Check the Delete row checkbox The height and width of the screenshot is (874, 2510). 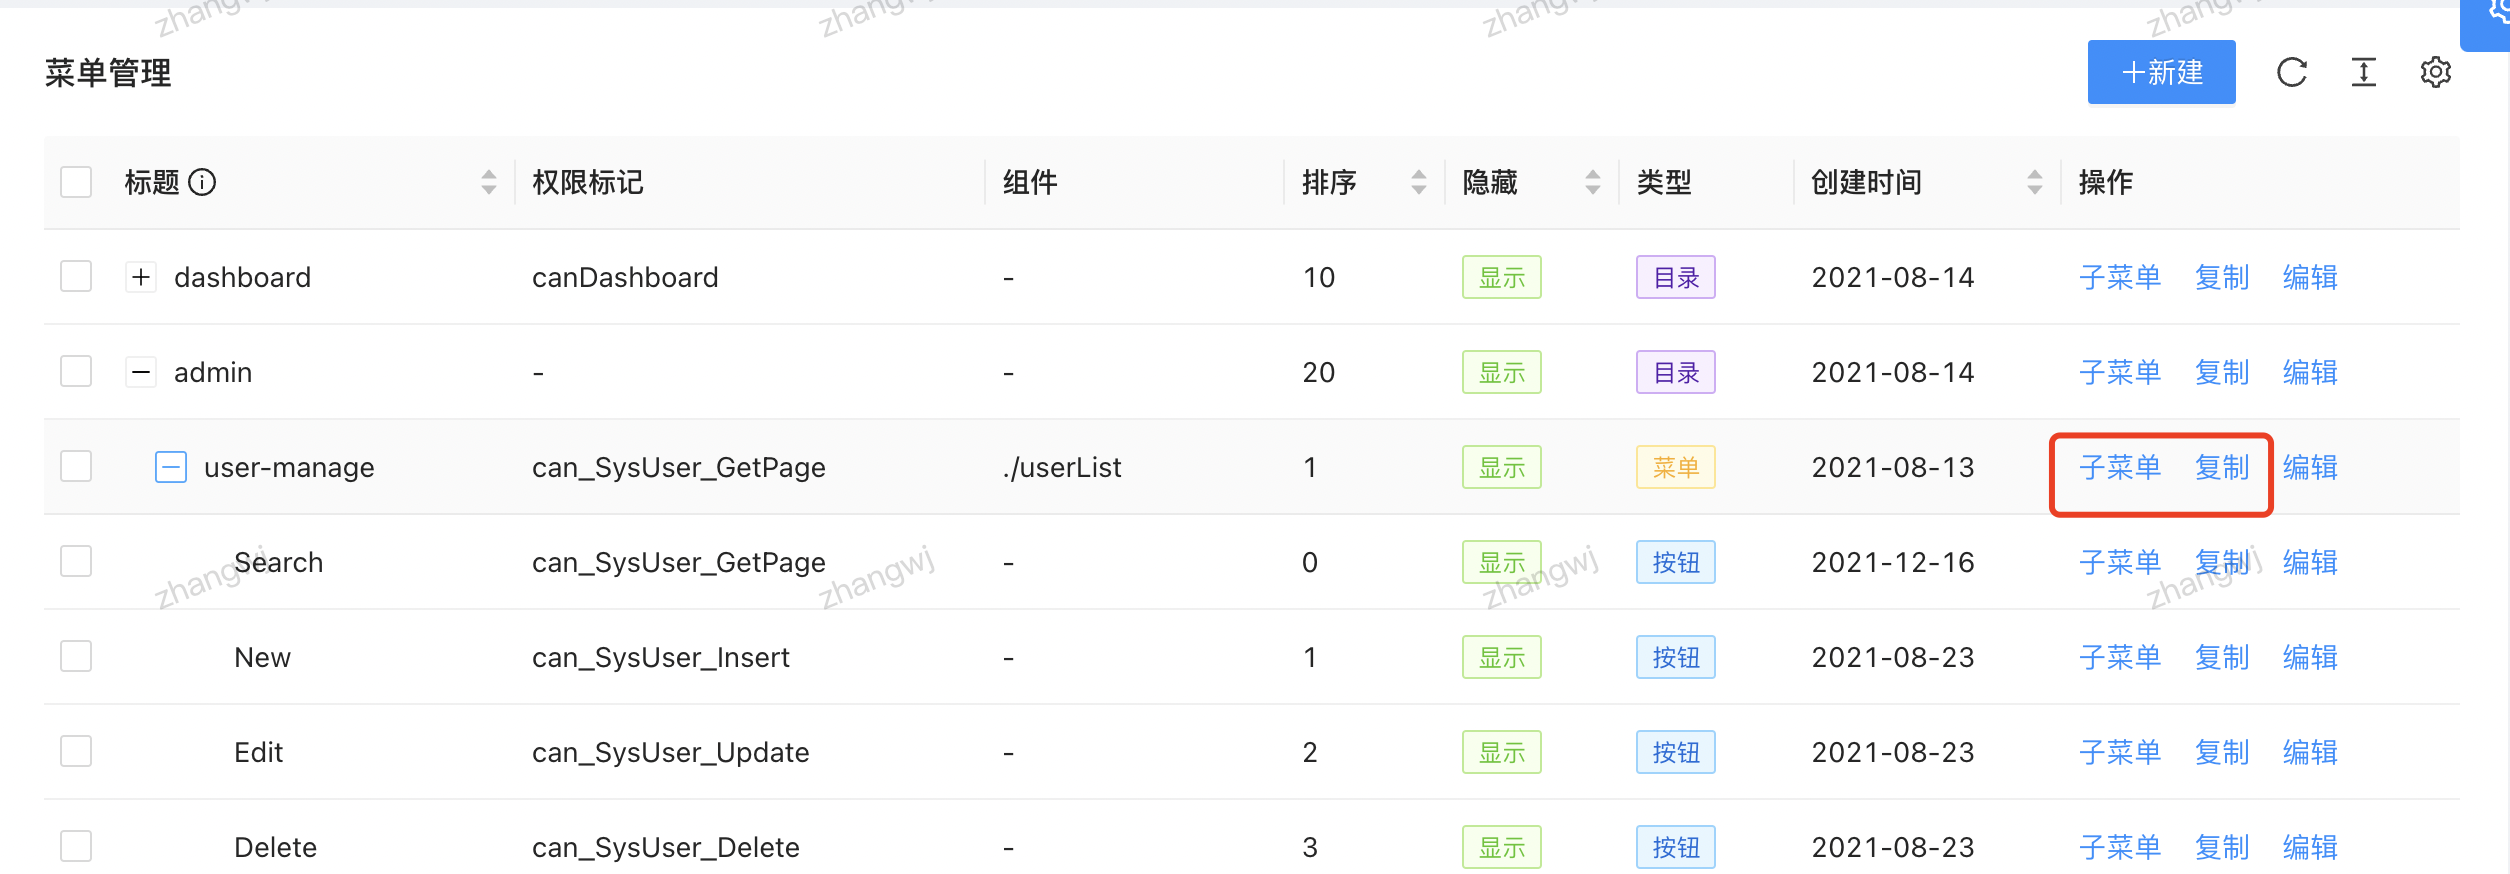tap(76, 847)
